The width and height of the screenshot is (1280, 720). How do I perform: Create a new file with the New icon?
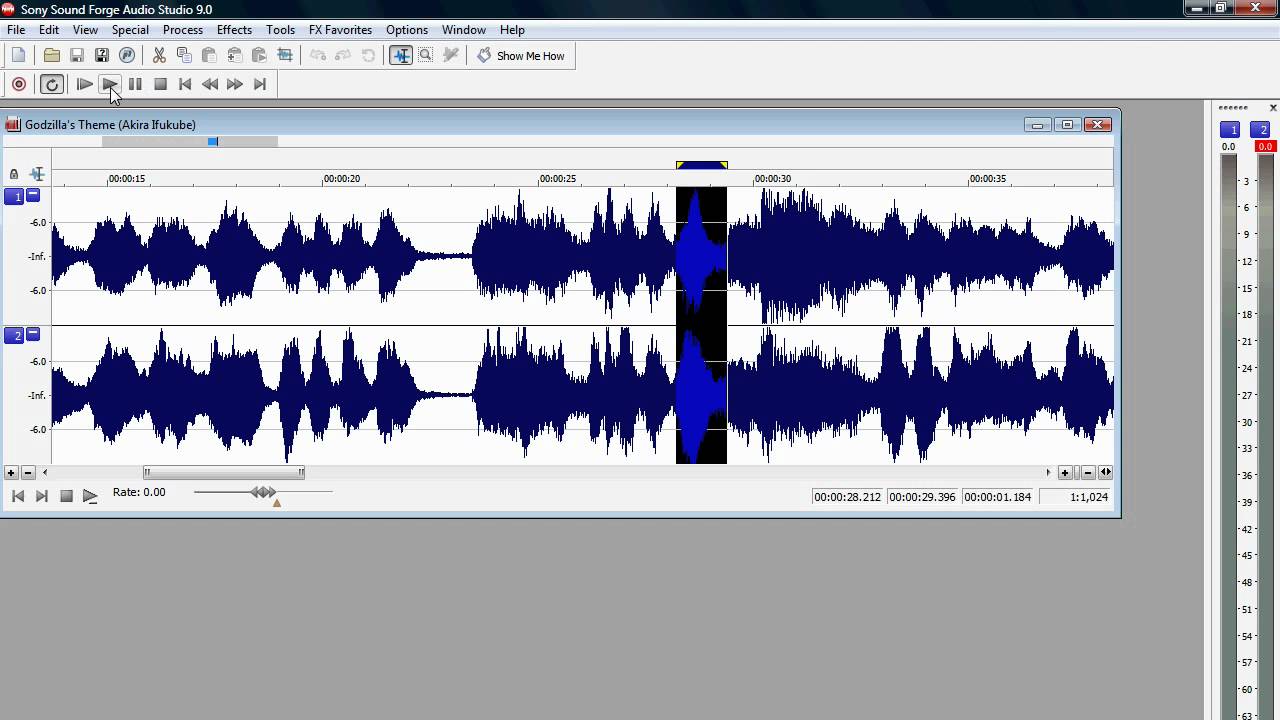(18, 56)
